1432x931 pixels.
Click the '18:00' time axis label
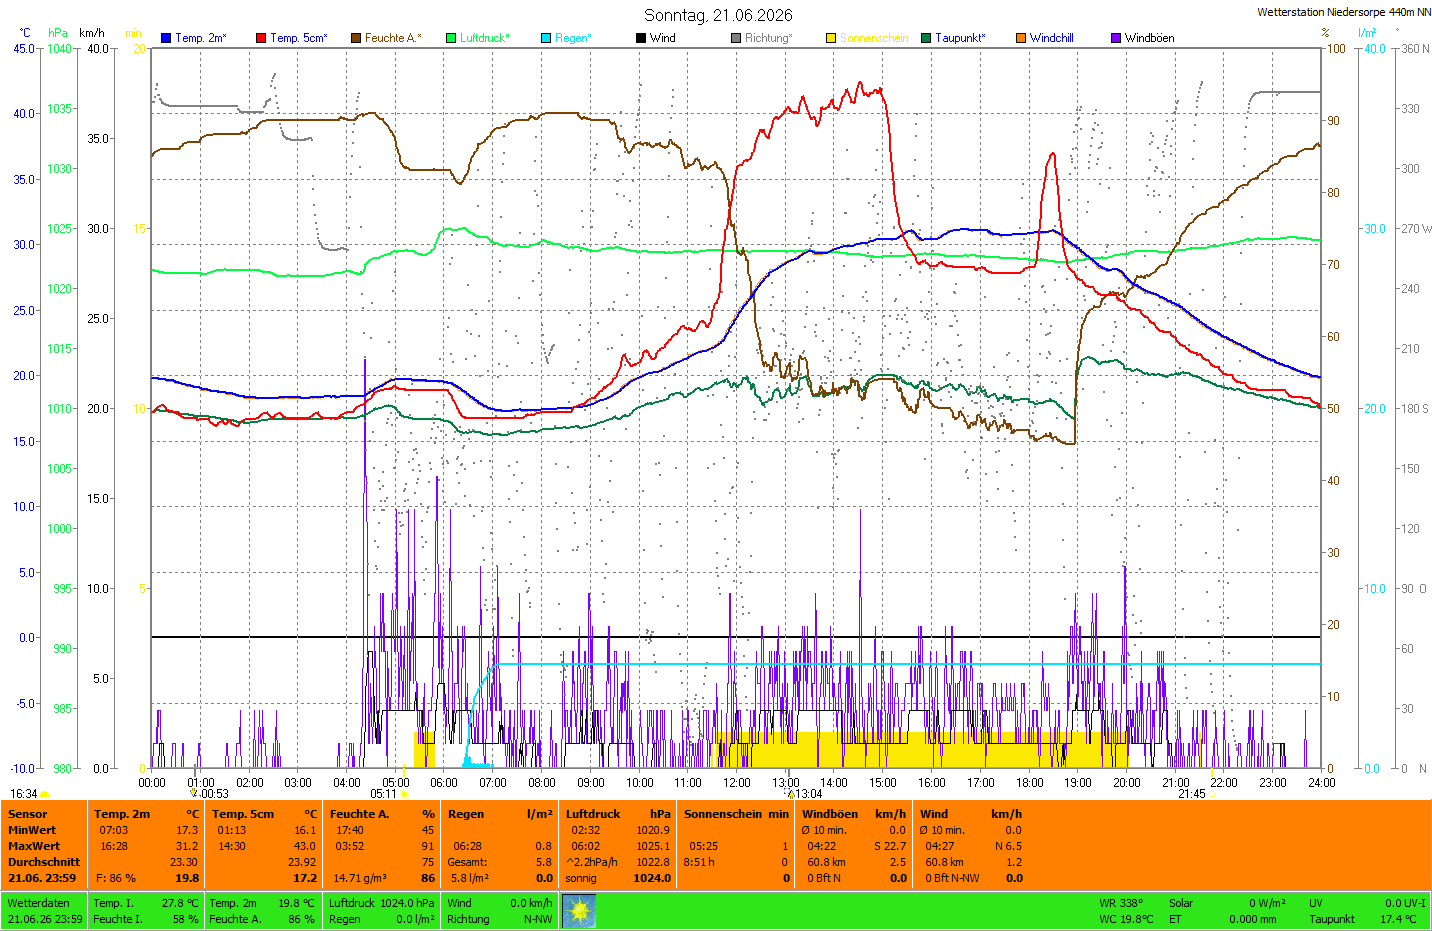click(1030, 783)
